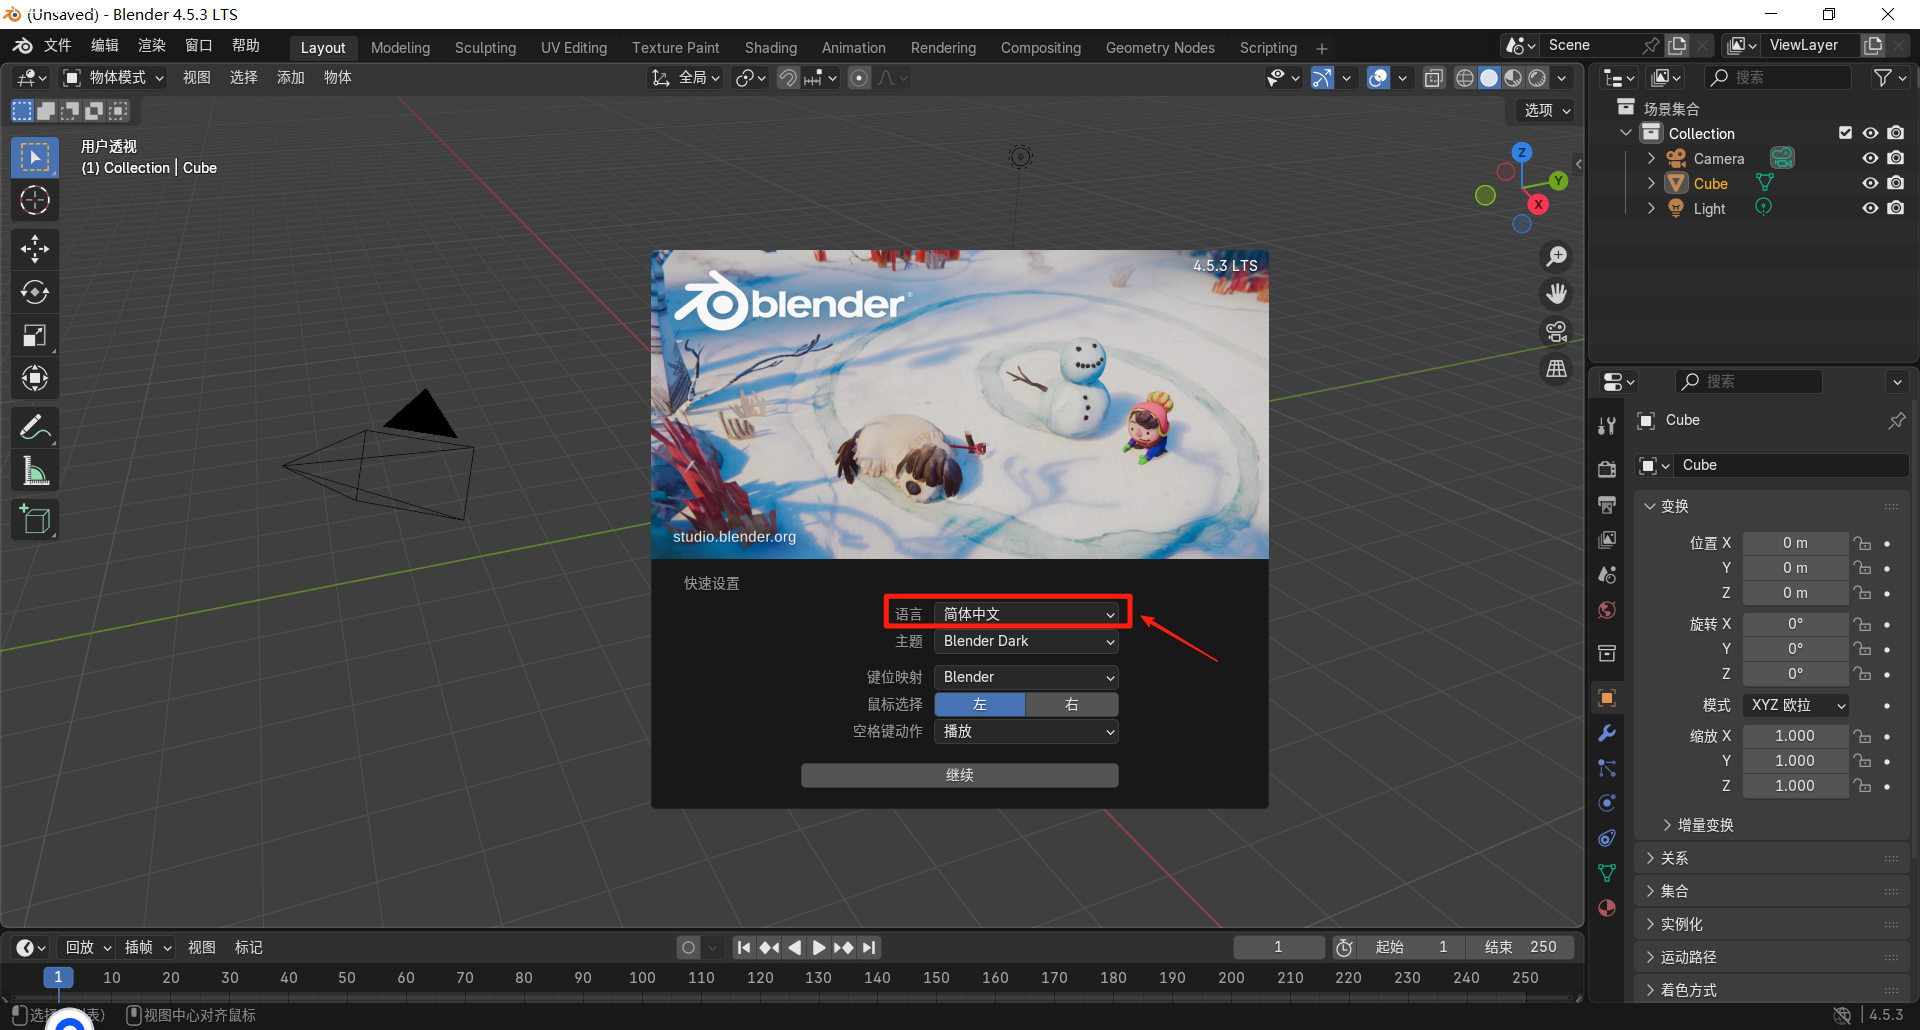Open the 主题 theme dropdown
This screenshot has height=1030, width=1920.
pyautogui.click(x=1025, y=641)
